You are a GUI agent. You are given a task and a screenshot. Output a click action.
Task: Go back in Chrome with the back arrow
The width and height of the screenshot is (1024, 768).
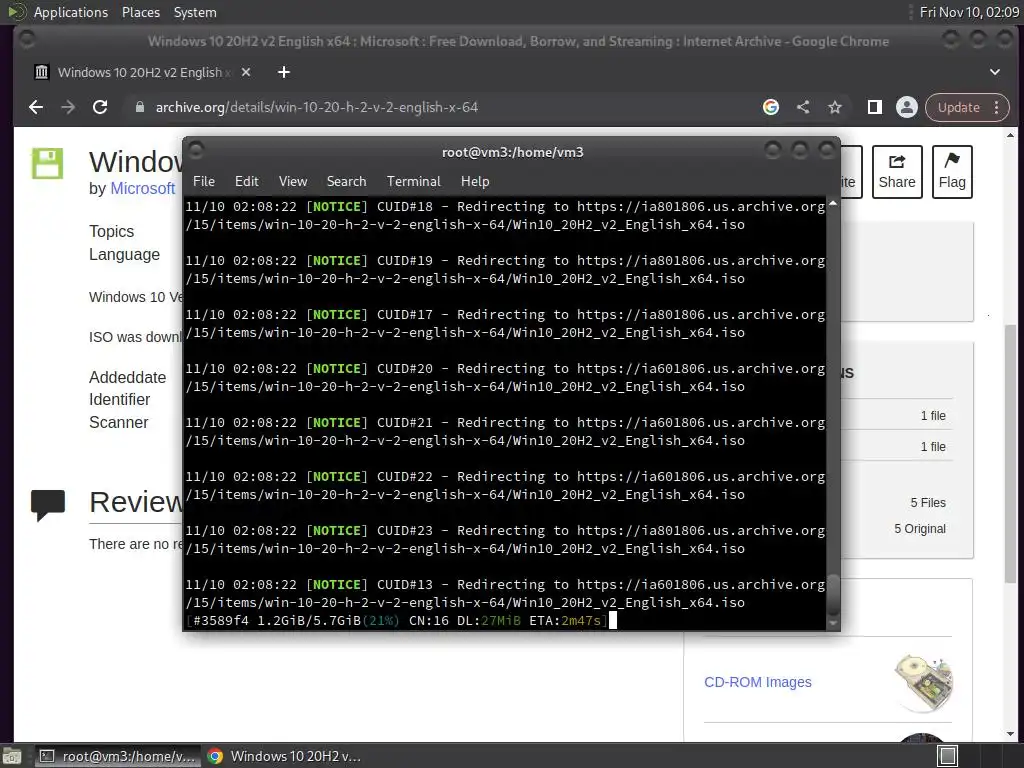pos(36,107)
